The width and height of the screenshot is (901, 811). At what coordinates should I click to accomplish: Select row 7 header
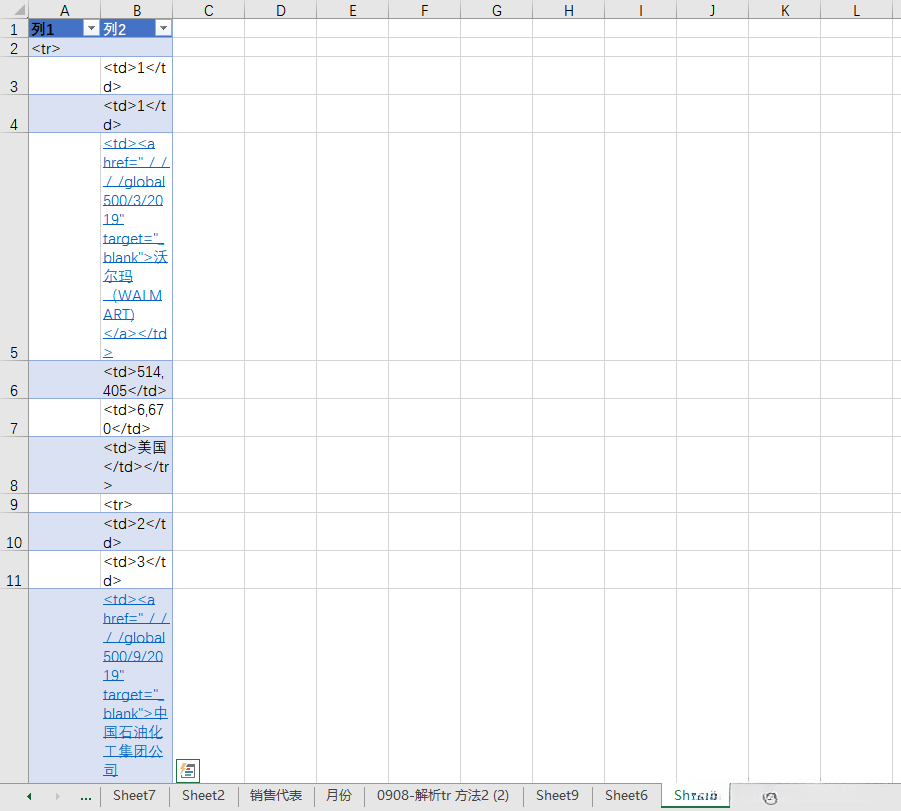14,418
